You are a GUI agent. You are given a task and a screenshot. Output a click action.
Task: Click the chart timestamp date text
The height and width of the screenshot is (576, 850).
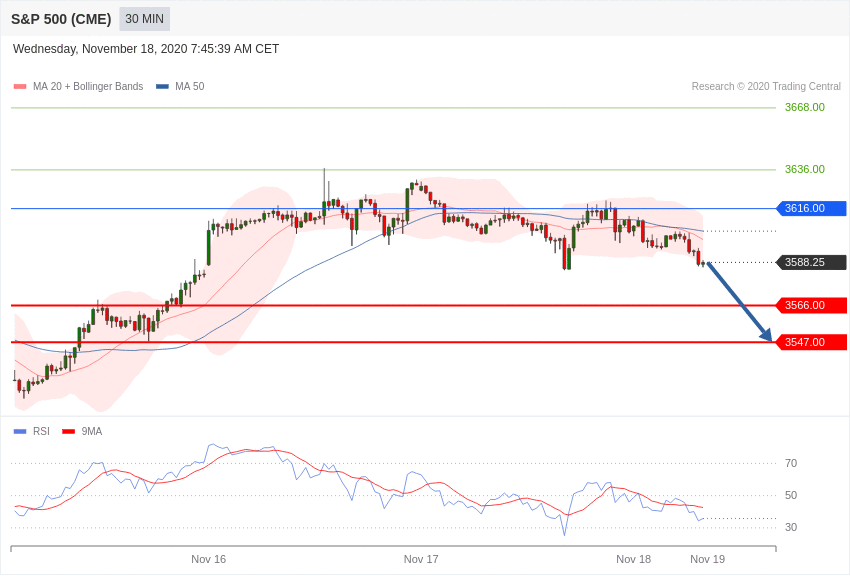(x=146, y=49)
